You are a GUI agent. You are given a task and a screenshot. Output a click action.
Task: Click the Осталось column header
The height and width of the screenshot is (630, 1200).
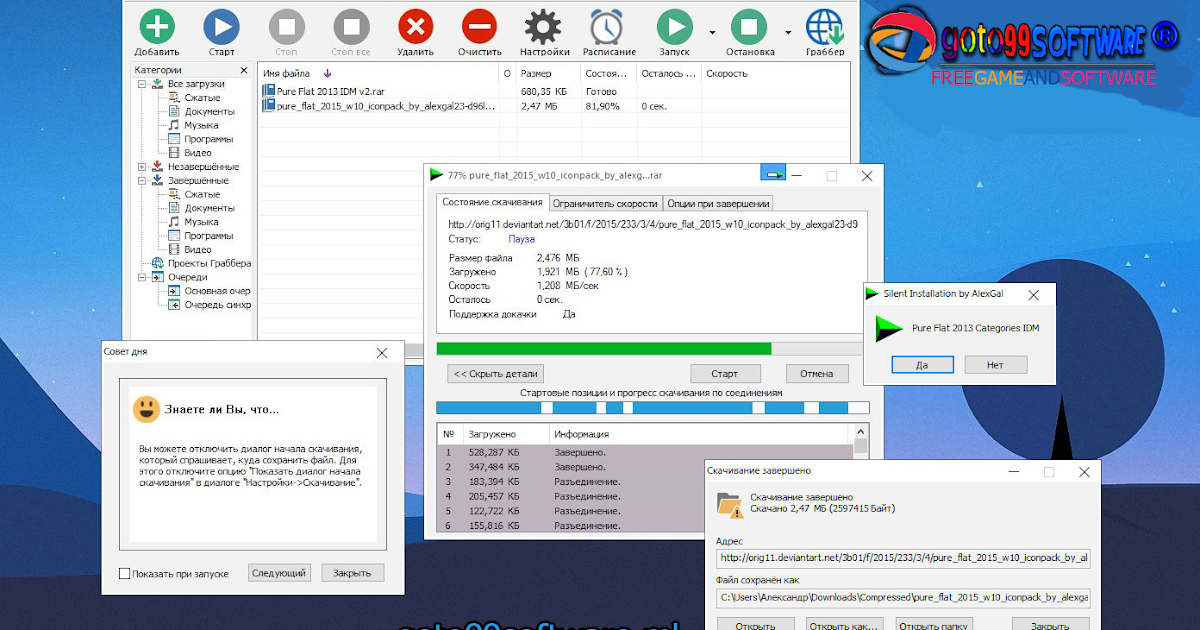click(x=668, y=74)
